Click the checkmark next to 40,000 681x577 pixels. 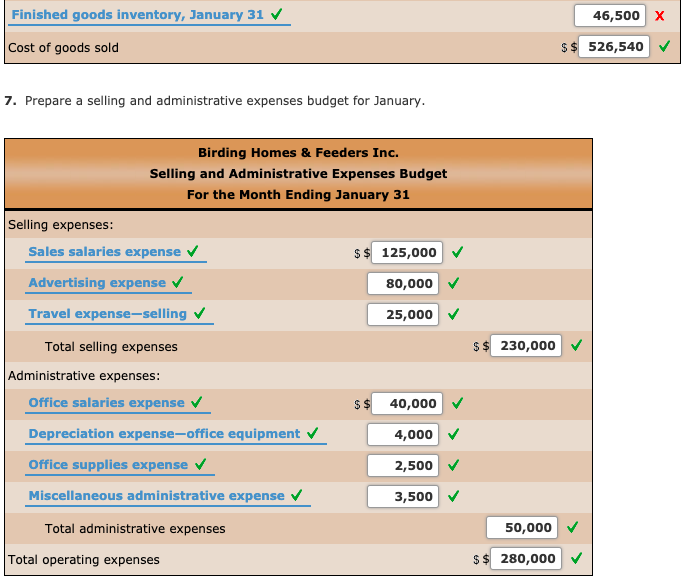pos(457,403)
